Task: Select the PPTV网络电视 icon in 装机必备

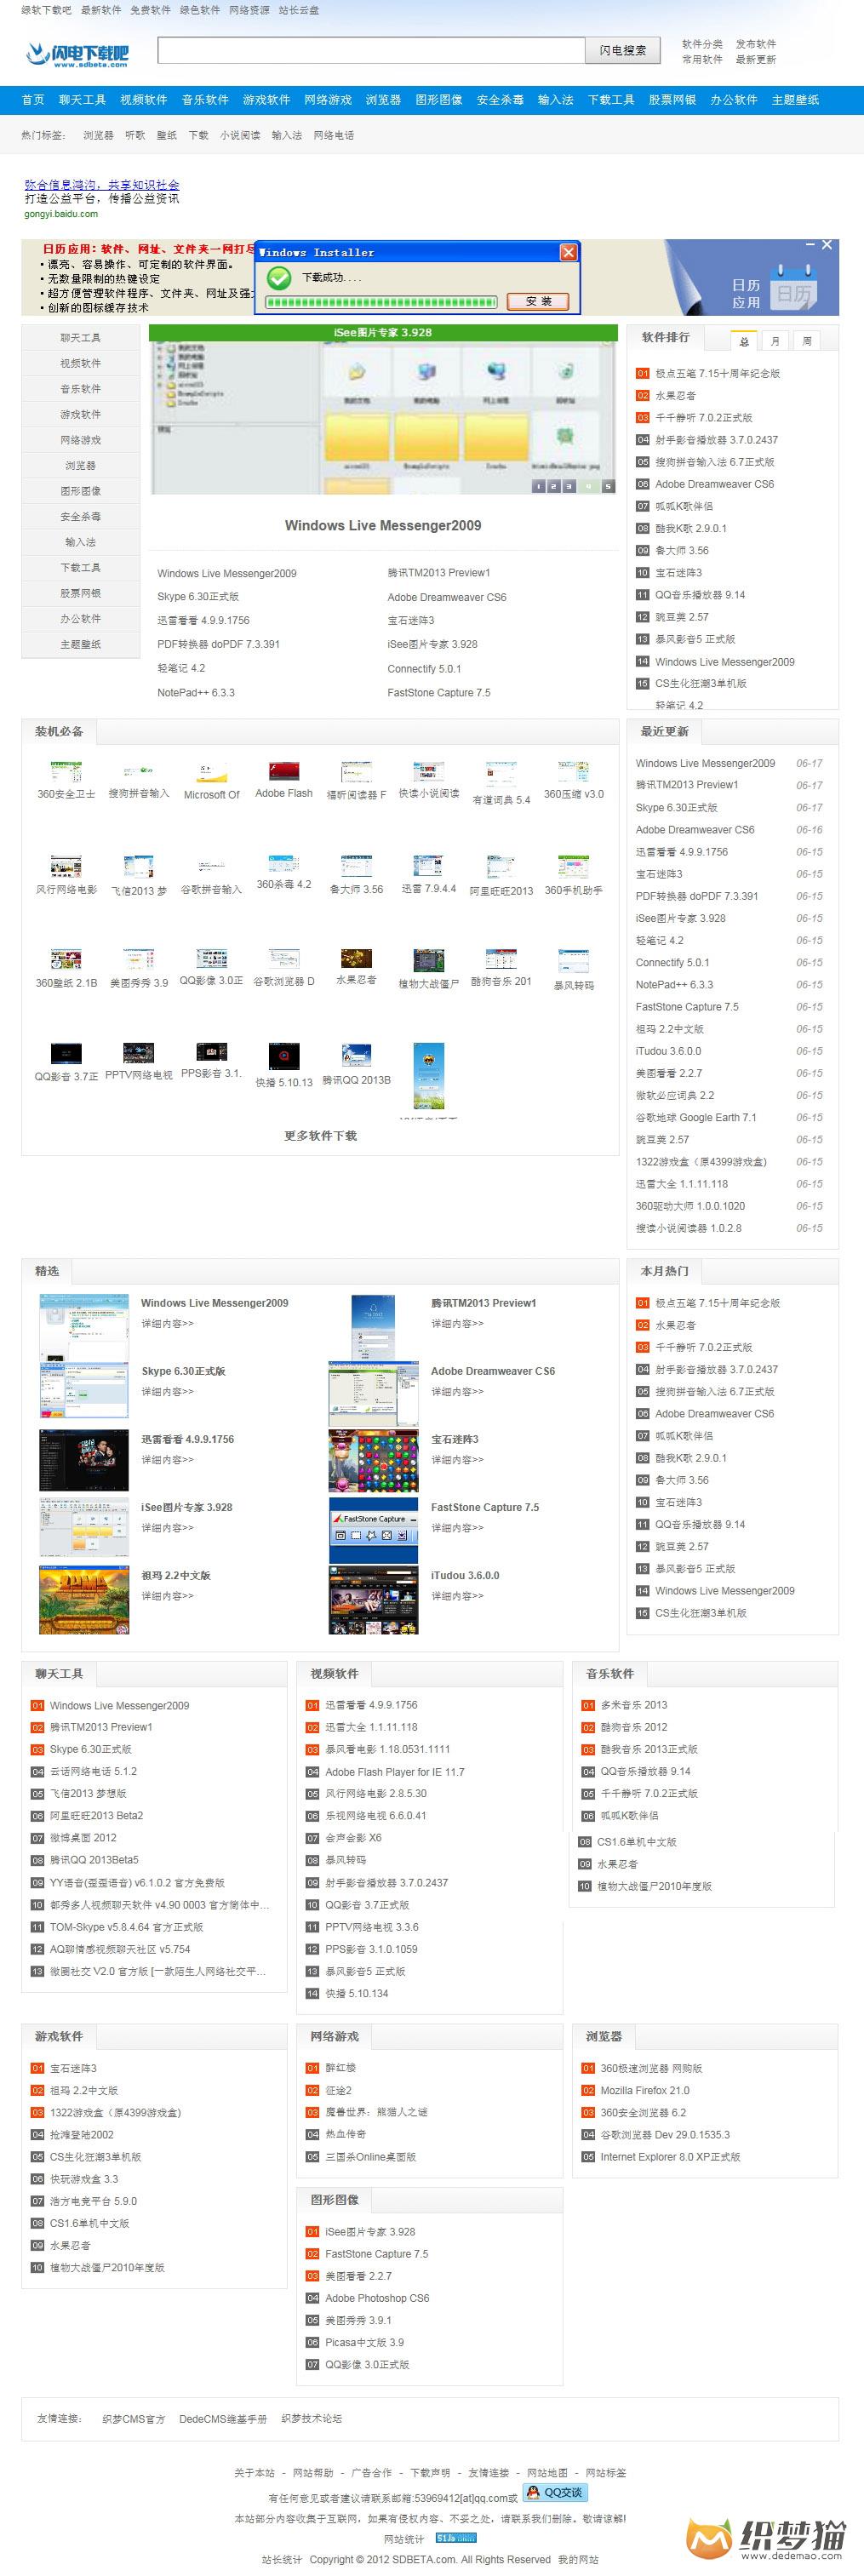Action: click(x=139, y=1053)
